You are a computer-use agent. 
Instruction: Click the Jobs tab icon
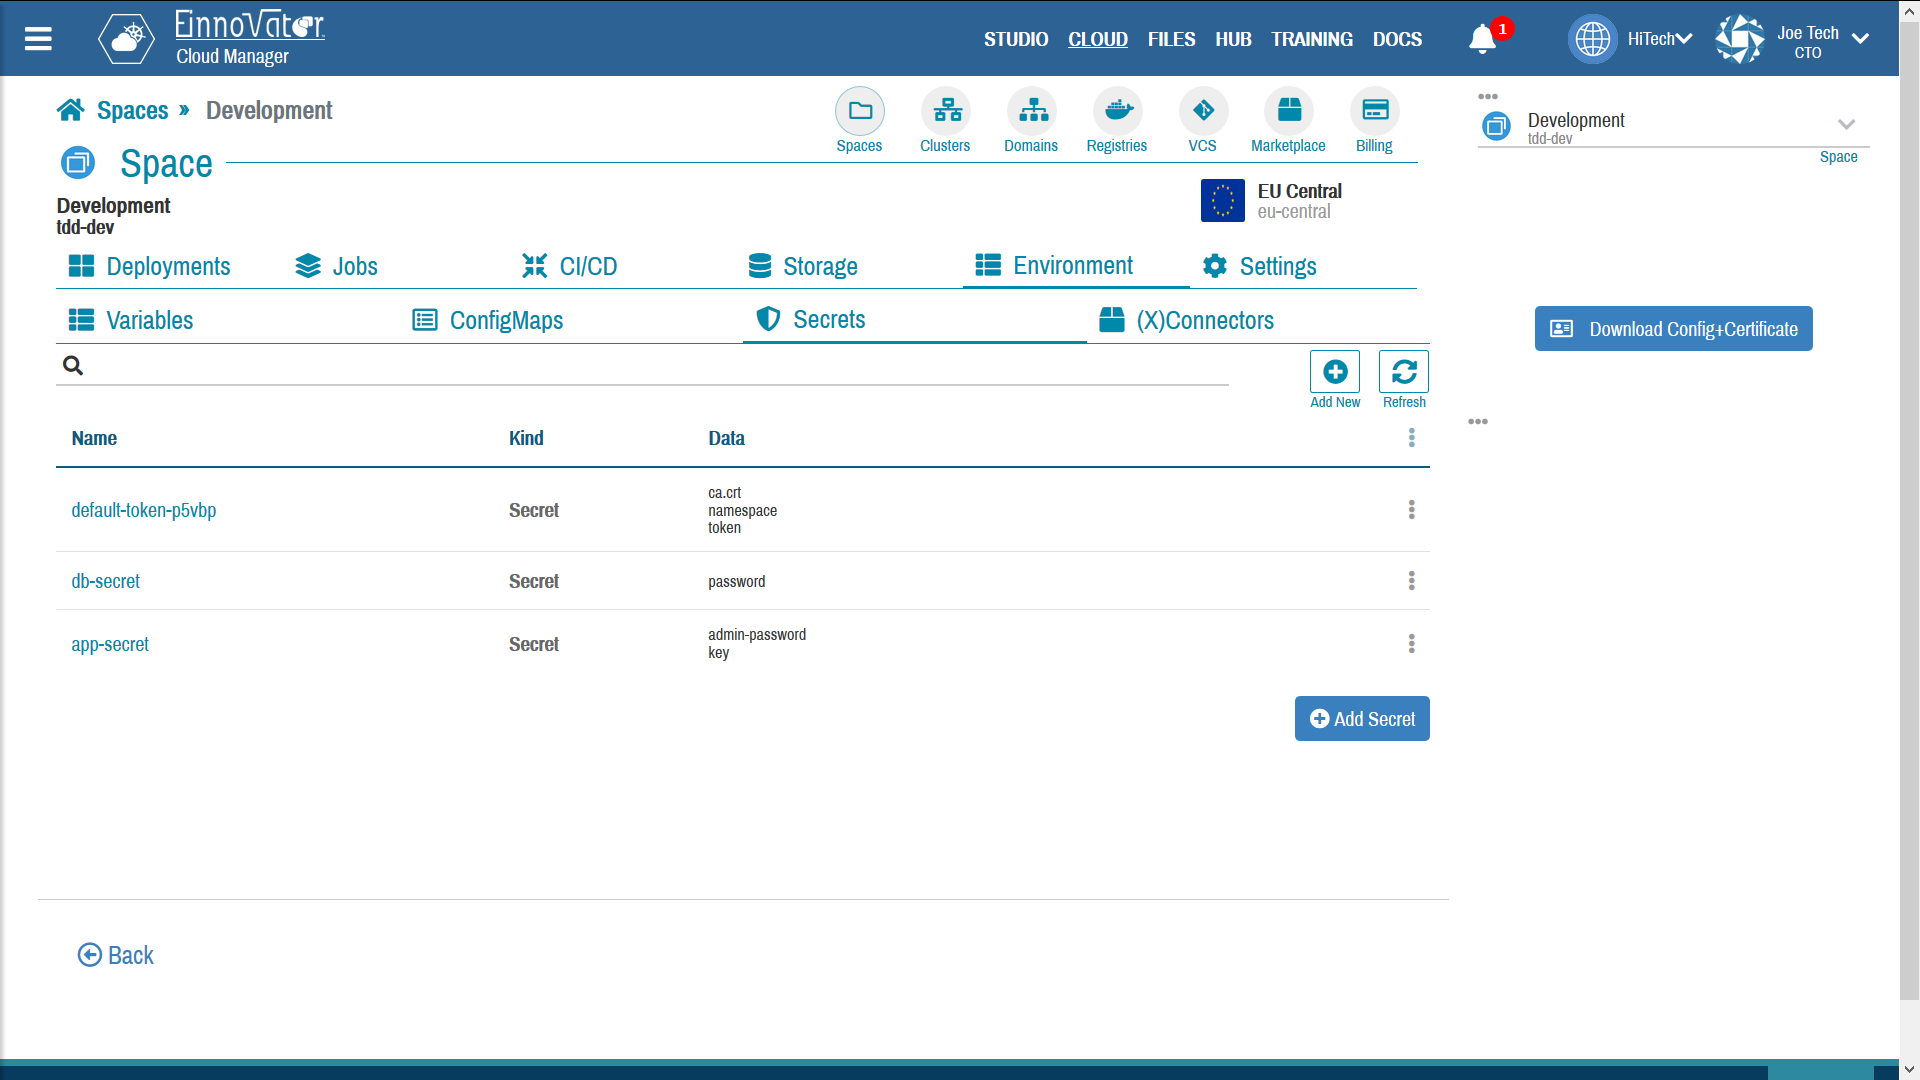tap(306, 264)
